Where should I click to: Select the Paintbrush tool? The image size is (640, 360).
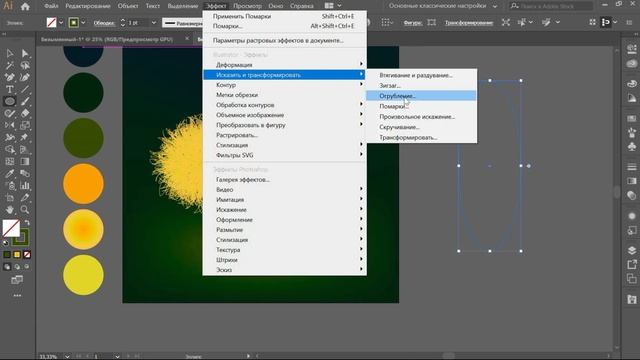pyautogui.click(x=25, y=101)
